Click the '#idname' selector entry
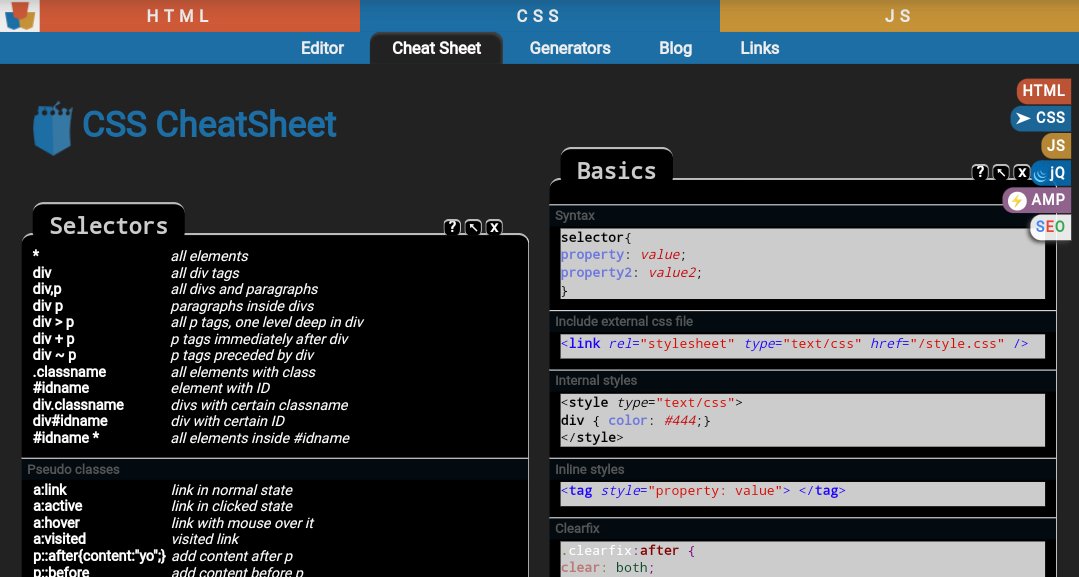This screenshot has height=577, width=1079. tap(61, 388)
